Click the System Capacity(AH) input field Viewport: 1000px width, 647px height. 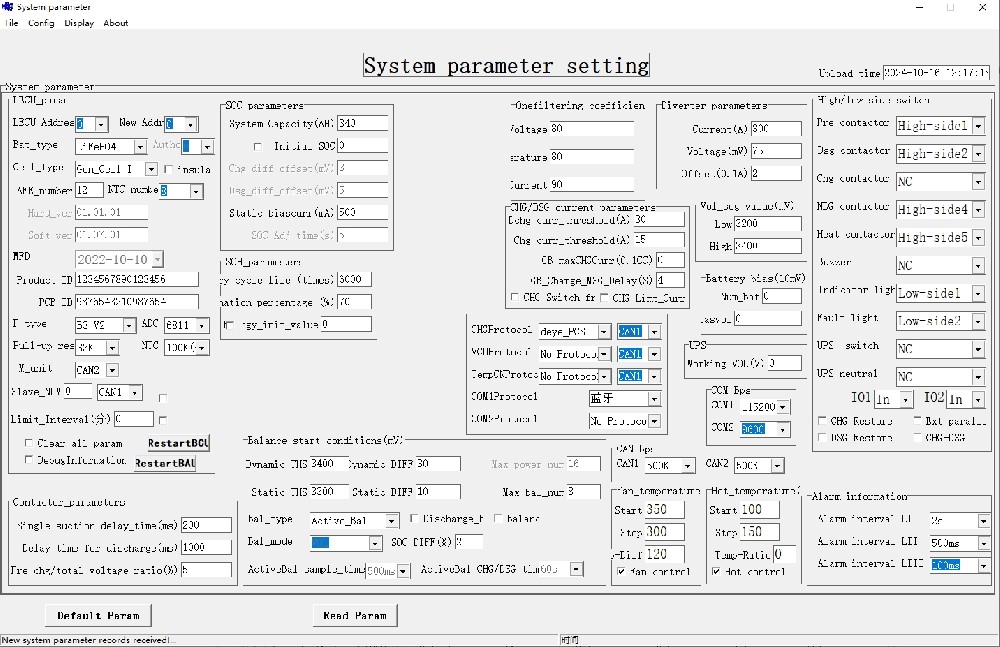[x=362, y=123]
